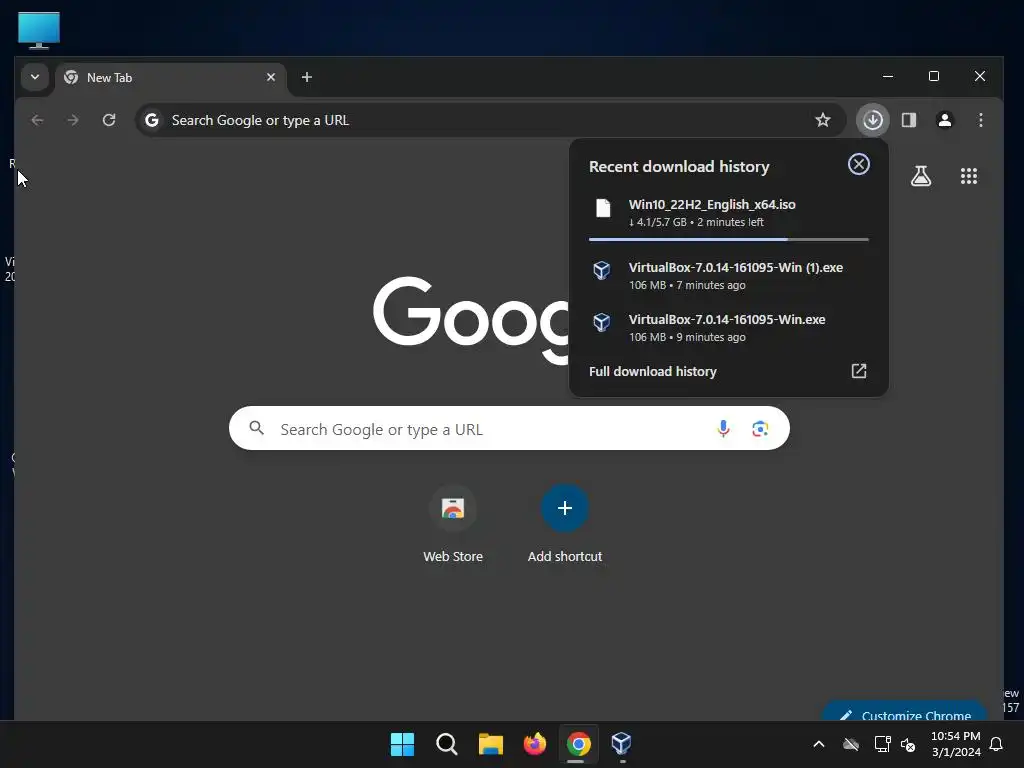Open File Explorer from taskbar
Screen dimensions: 1024x768
click(x=490, y=744)
